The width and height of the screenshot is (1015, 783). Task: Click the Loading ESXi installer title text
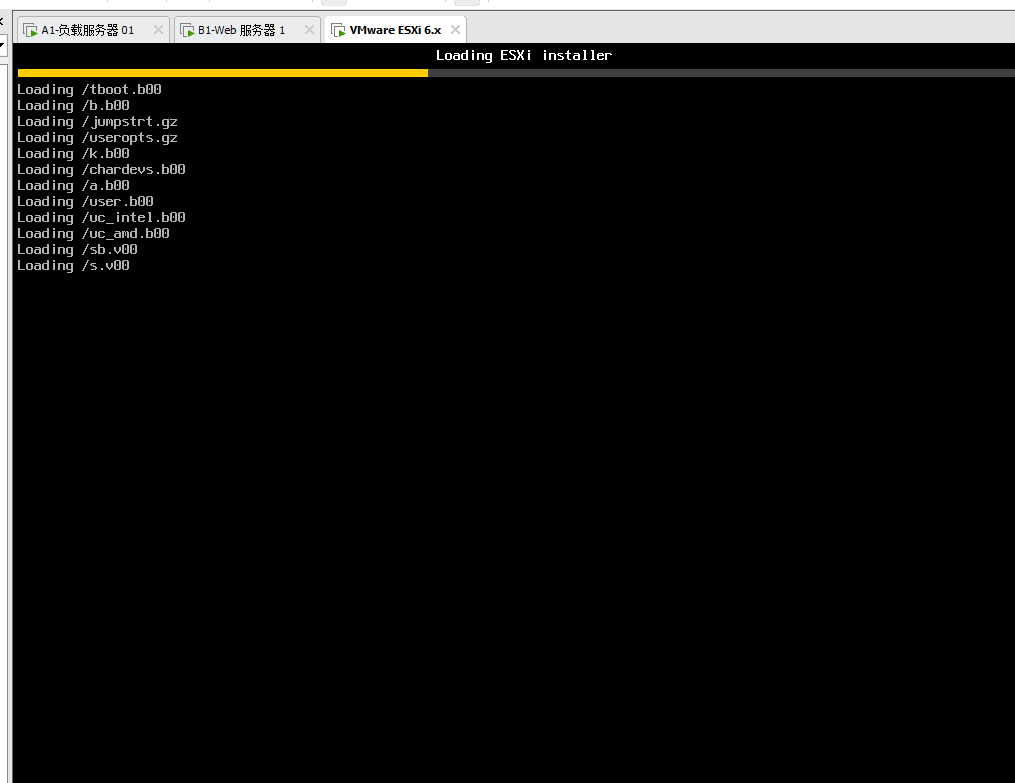pyautogui.click(x=523, y=55)
